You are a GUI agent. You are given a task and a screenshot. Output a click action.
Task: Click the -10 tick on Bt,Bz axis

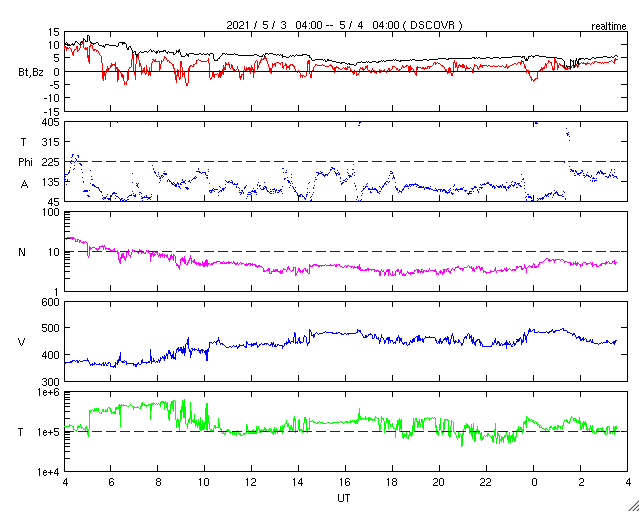point(50,98)
